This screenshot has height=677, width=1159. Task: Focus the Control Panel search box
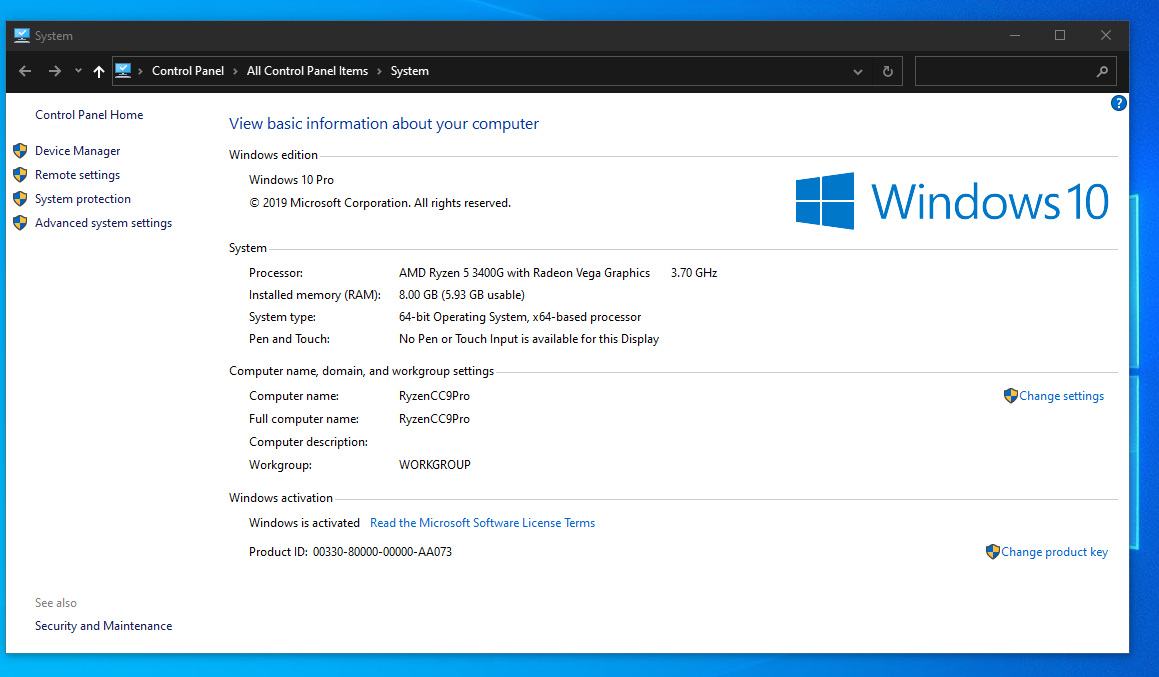(x=1016, y=71)
